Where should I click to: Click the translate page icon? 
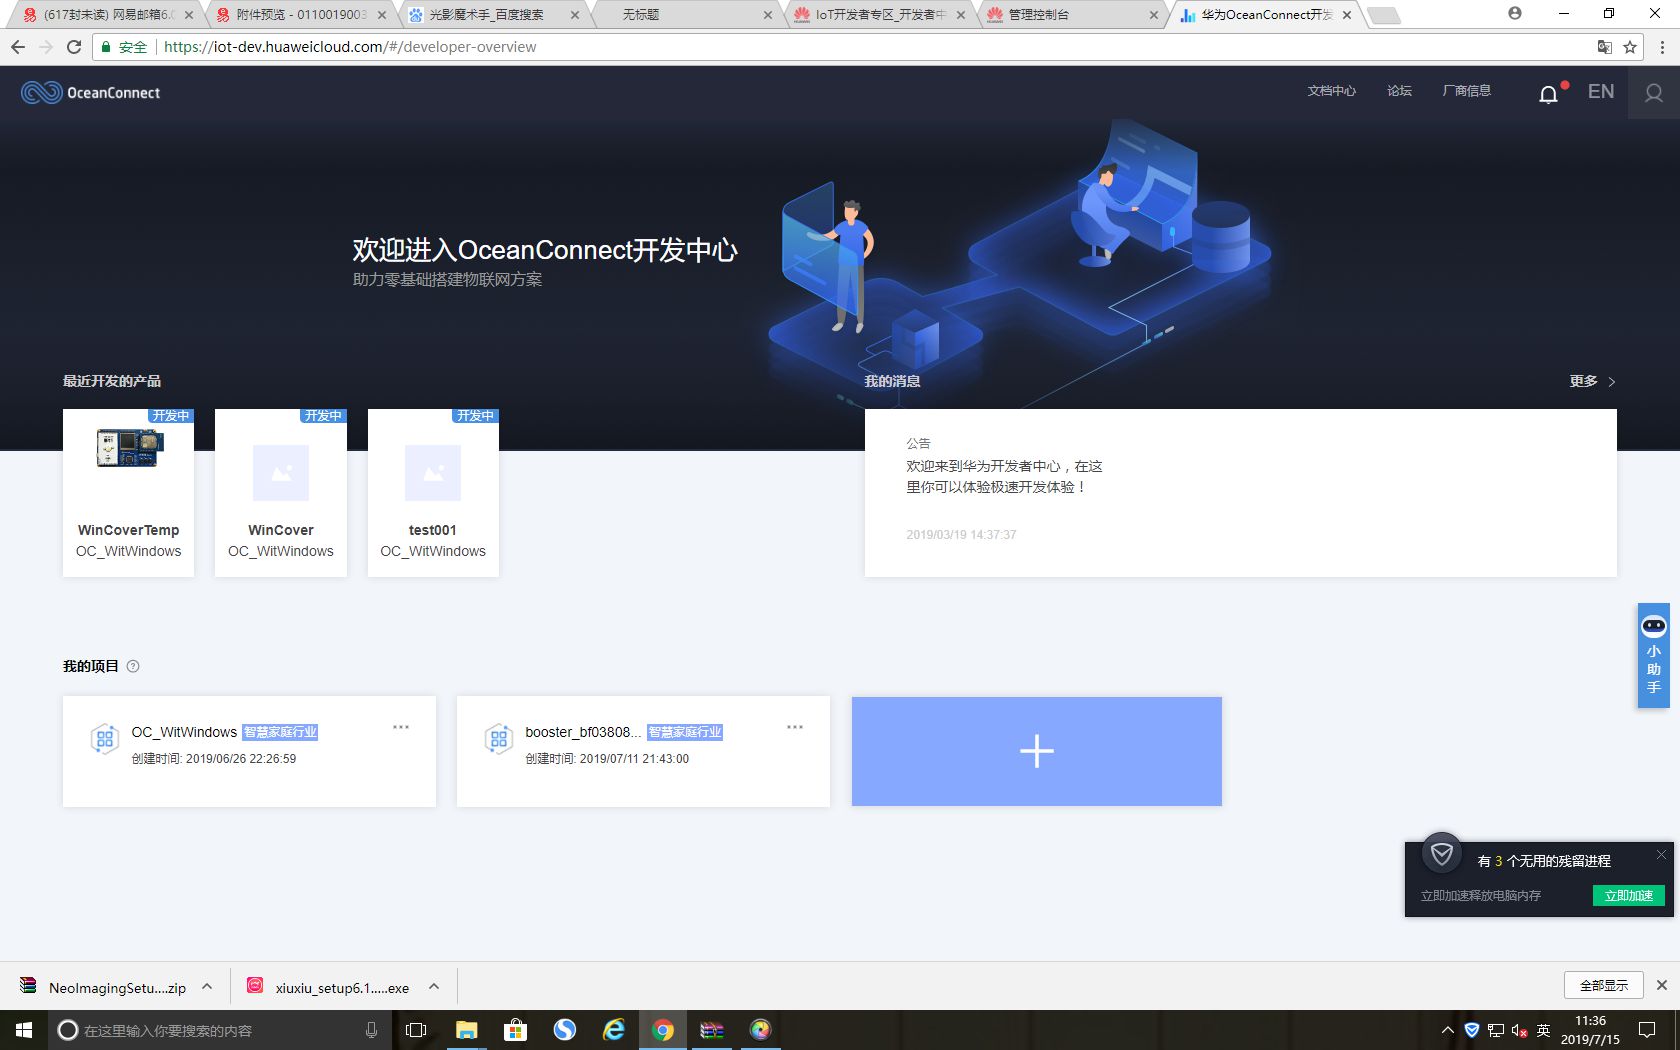coord(1604,47)
